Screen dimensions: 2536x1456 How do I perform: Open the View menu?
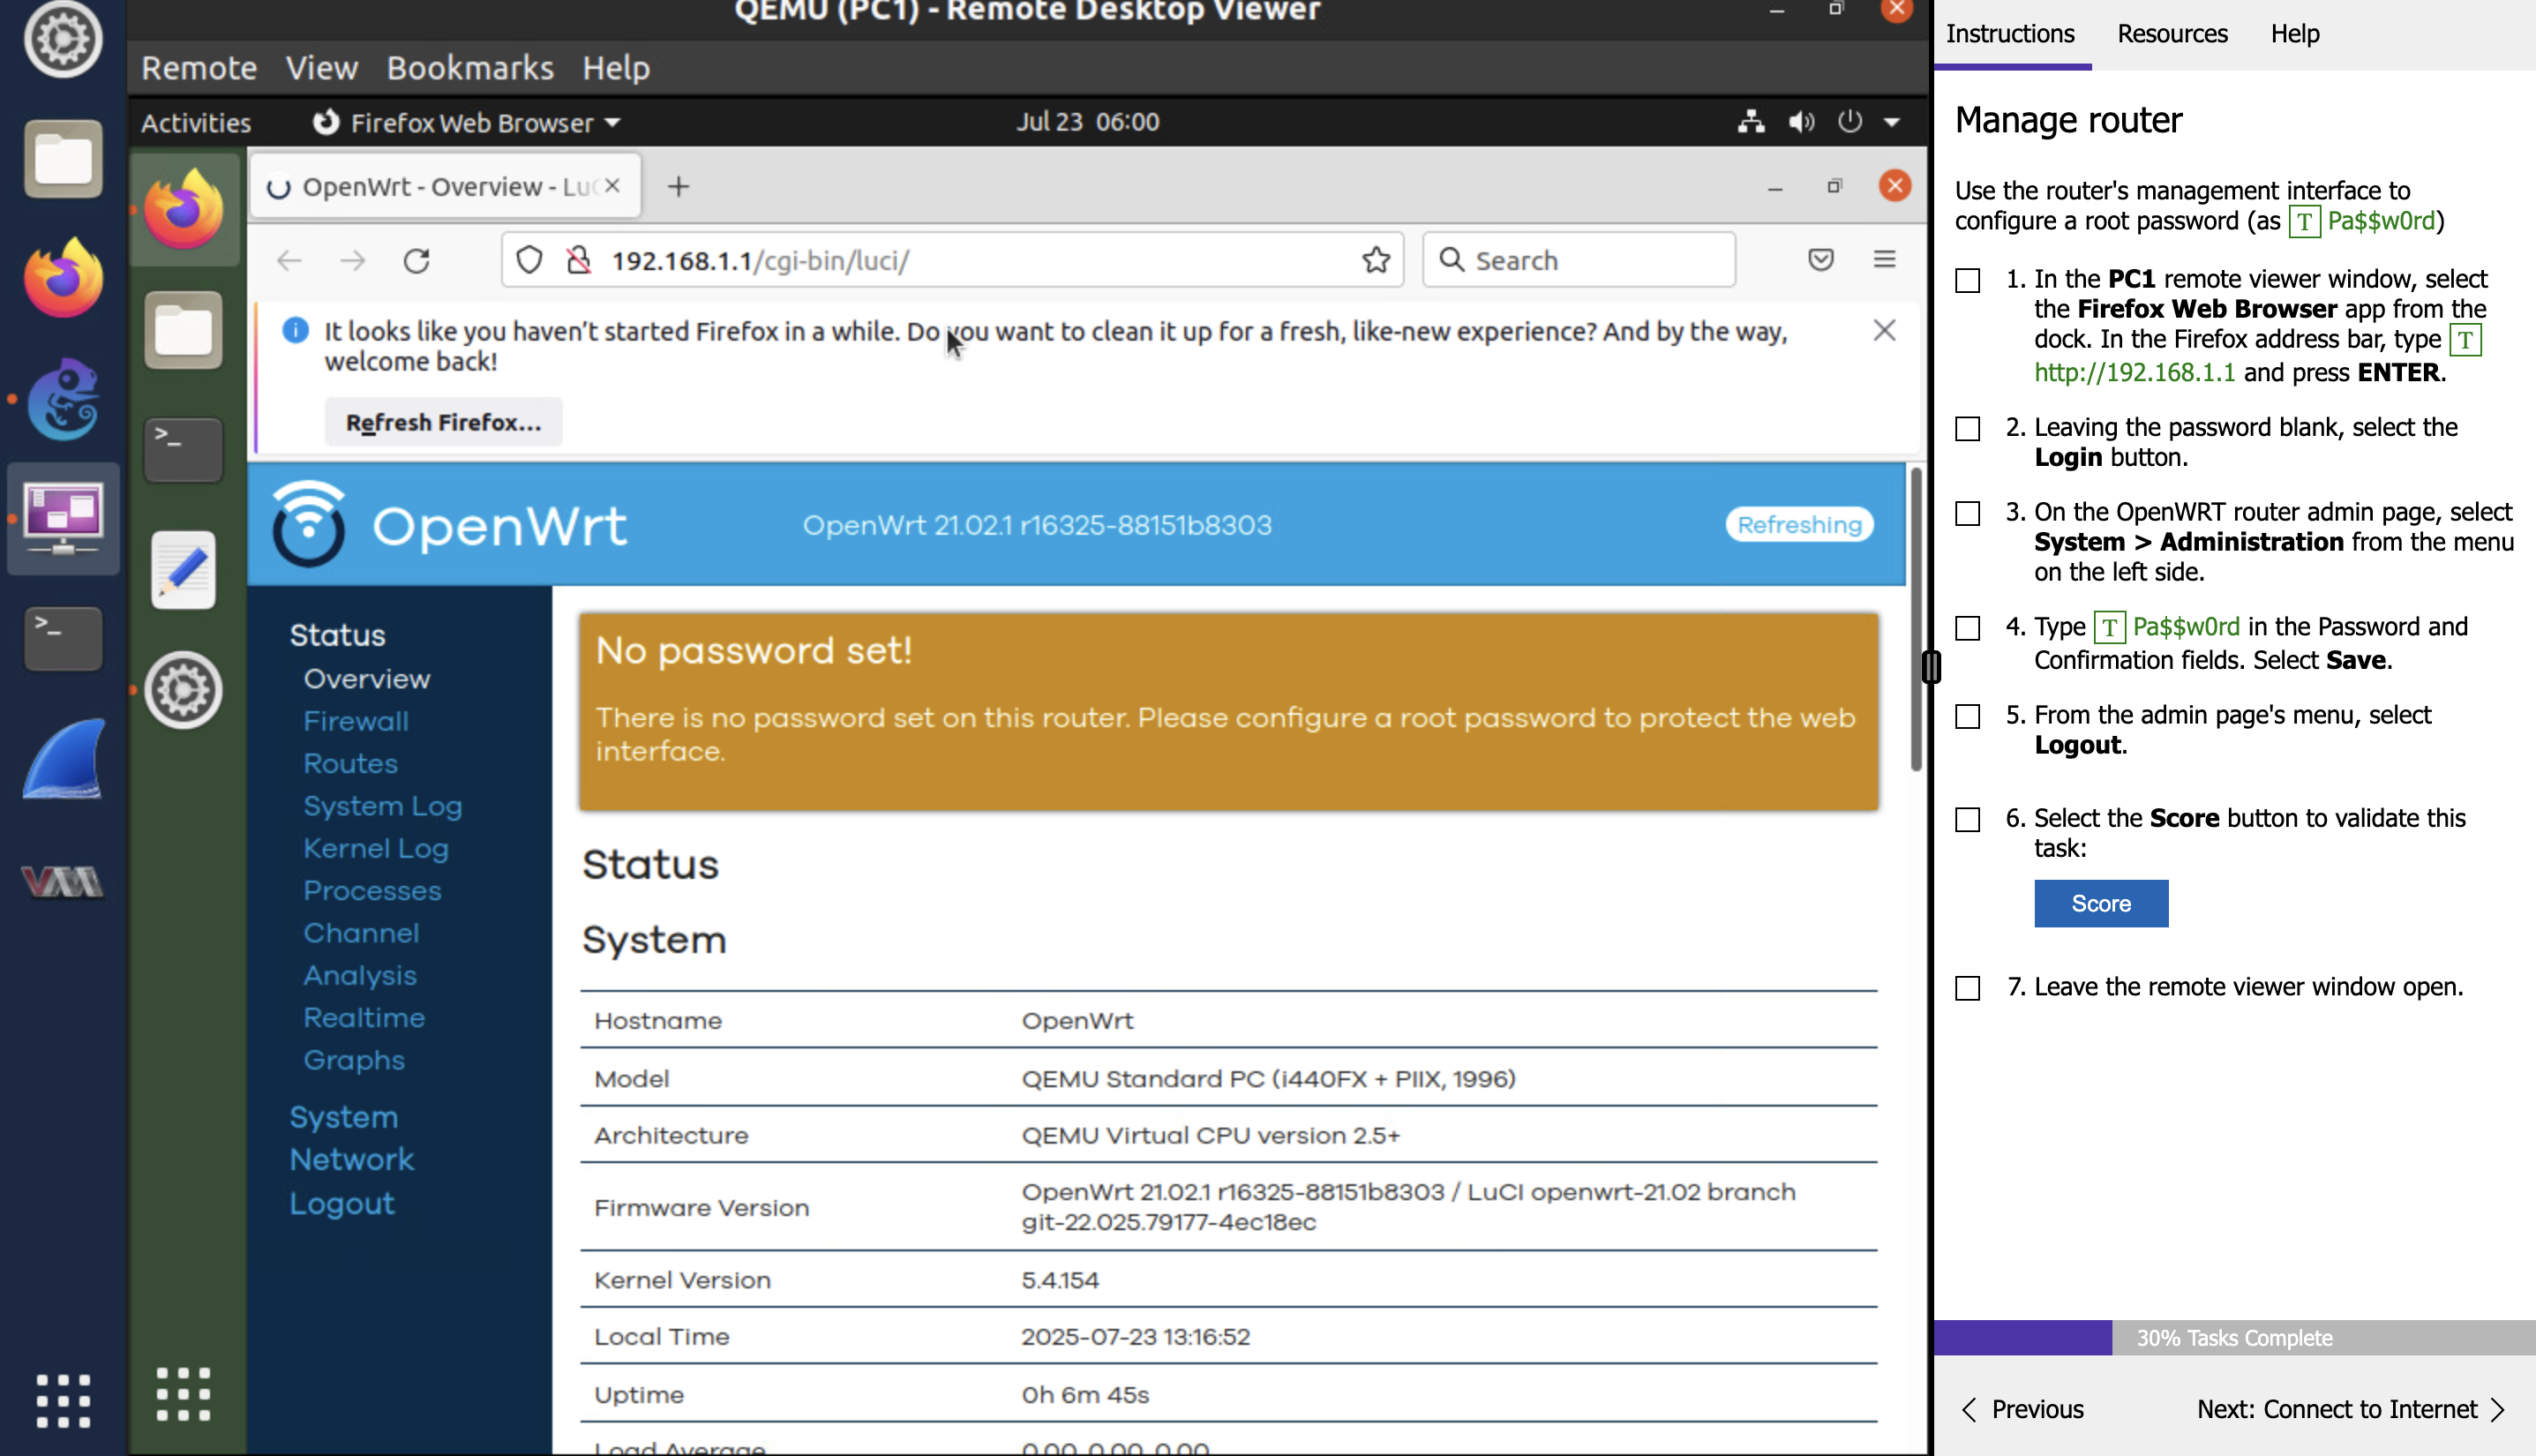[x=322, y=68]
